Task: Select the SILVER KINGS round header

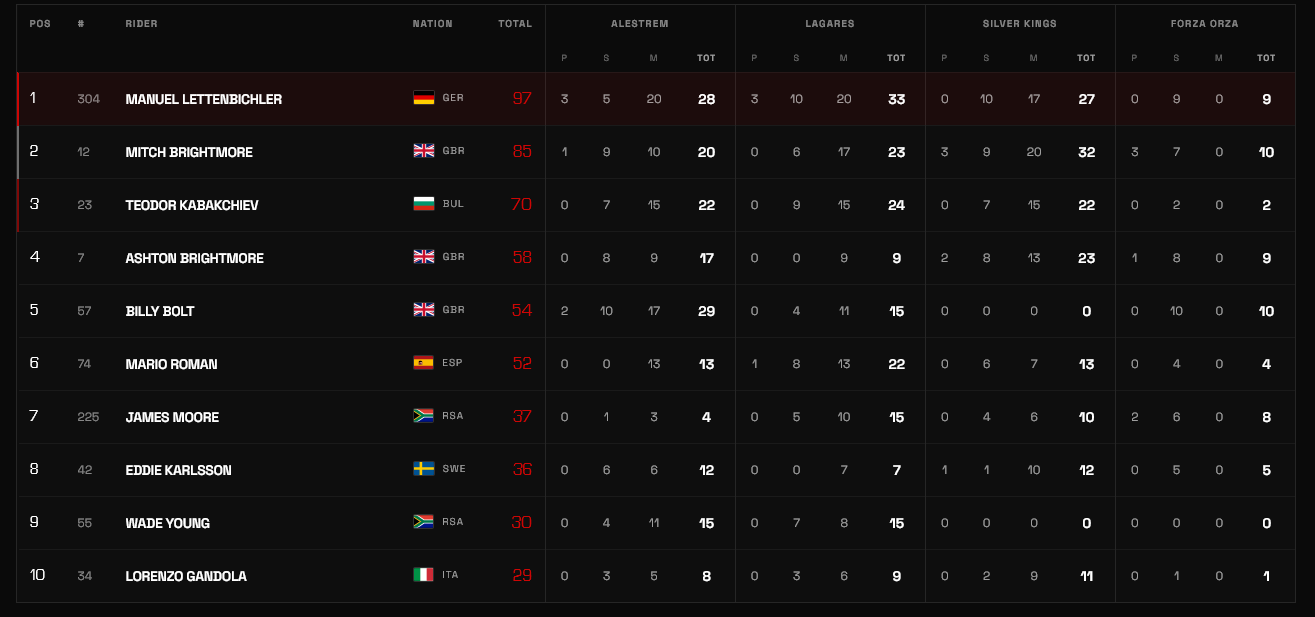Action: point(1020,24)
